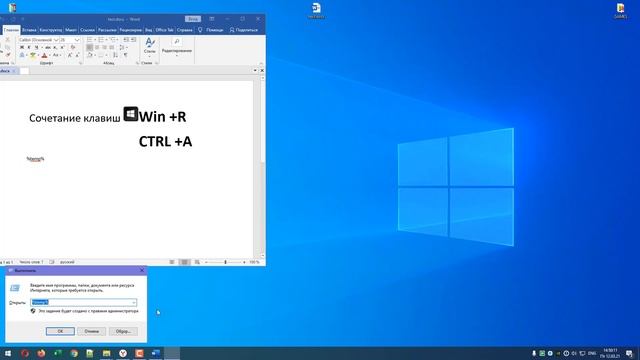Switch to print layout view icon
The height and width of the screenshot is (360, 640).
coord(184,262)
